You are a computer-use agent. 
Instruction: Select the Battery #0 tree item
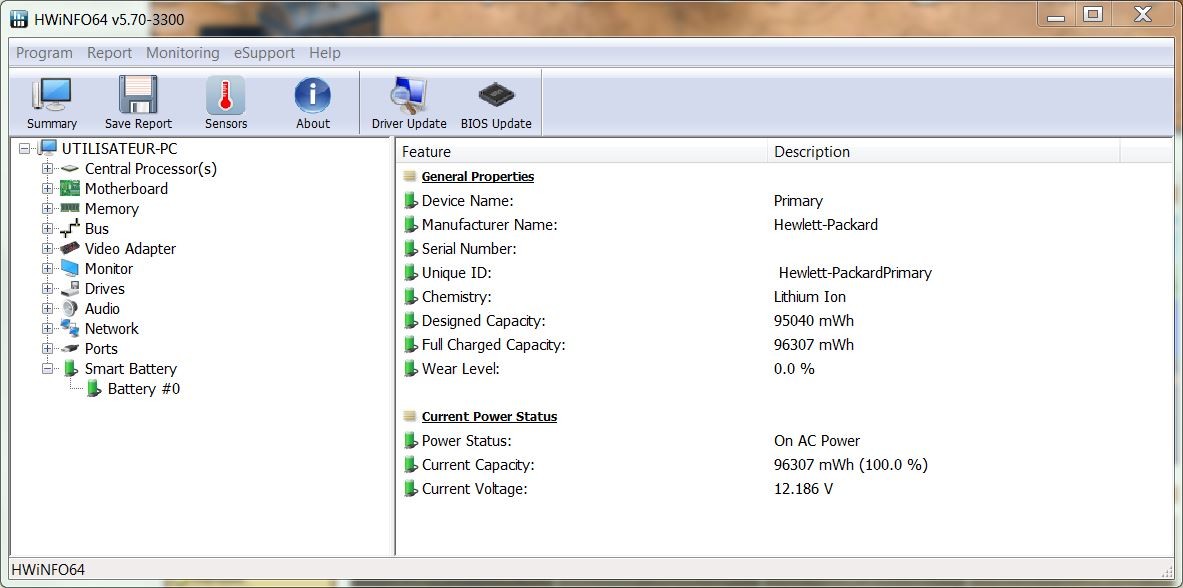pos(144,389)
